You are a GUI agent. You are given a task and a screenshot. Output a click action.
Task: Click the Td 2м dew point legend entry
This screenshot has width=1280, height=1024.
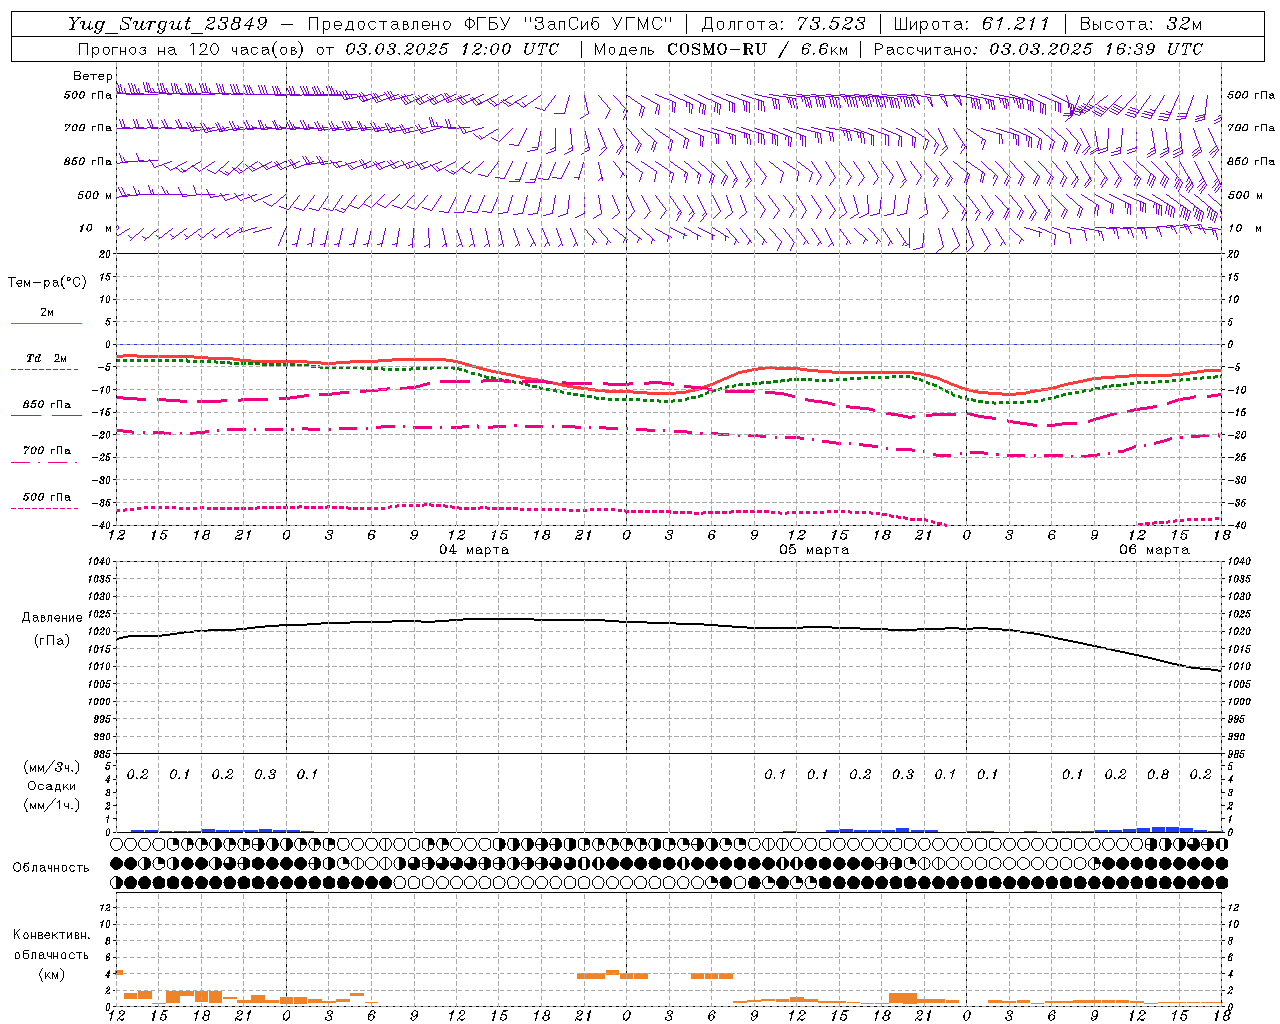(x=47, y=358)
